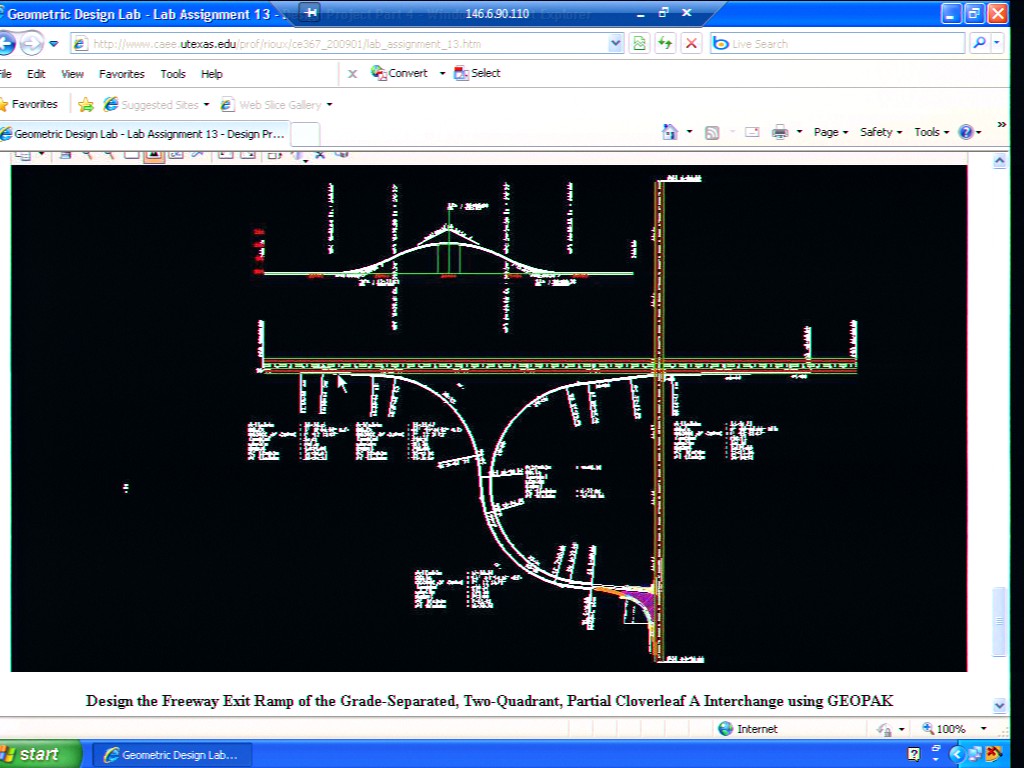
Task: Click the highlighted orange viewer toolbar icon
Action: 153,155
